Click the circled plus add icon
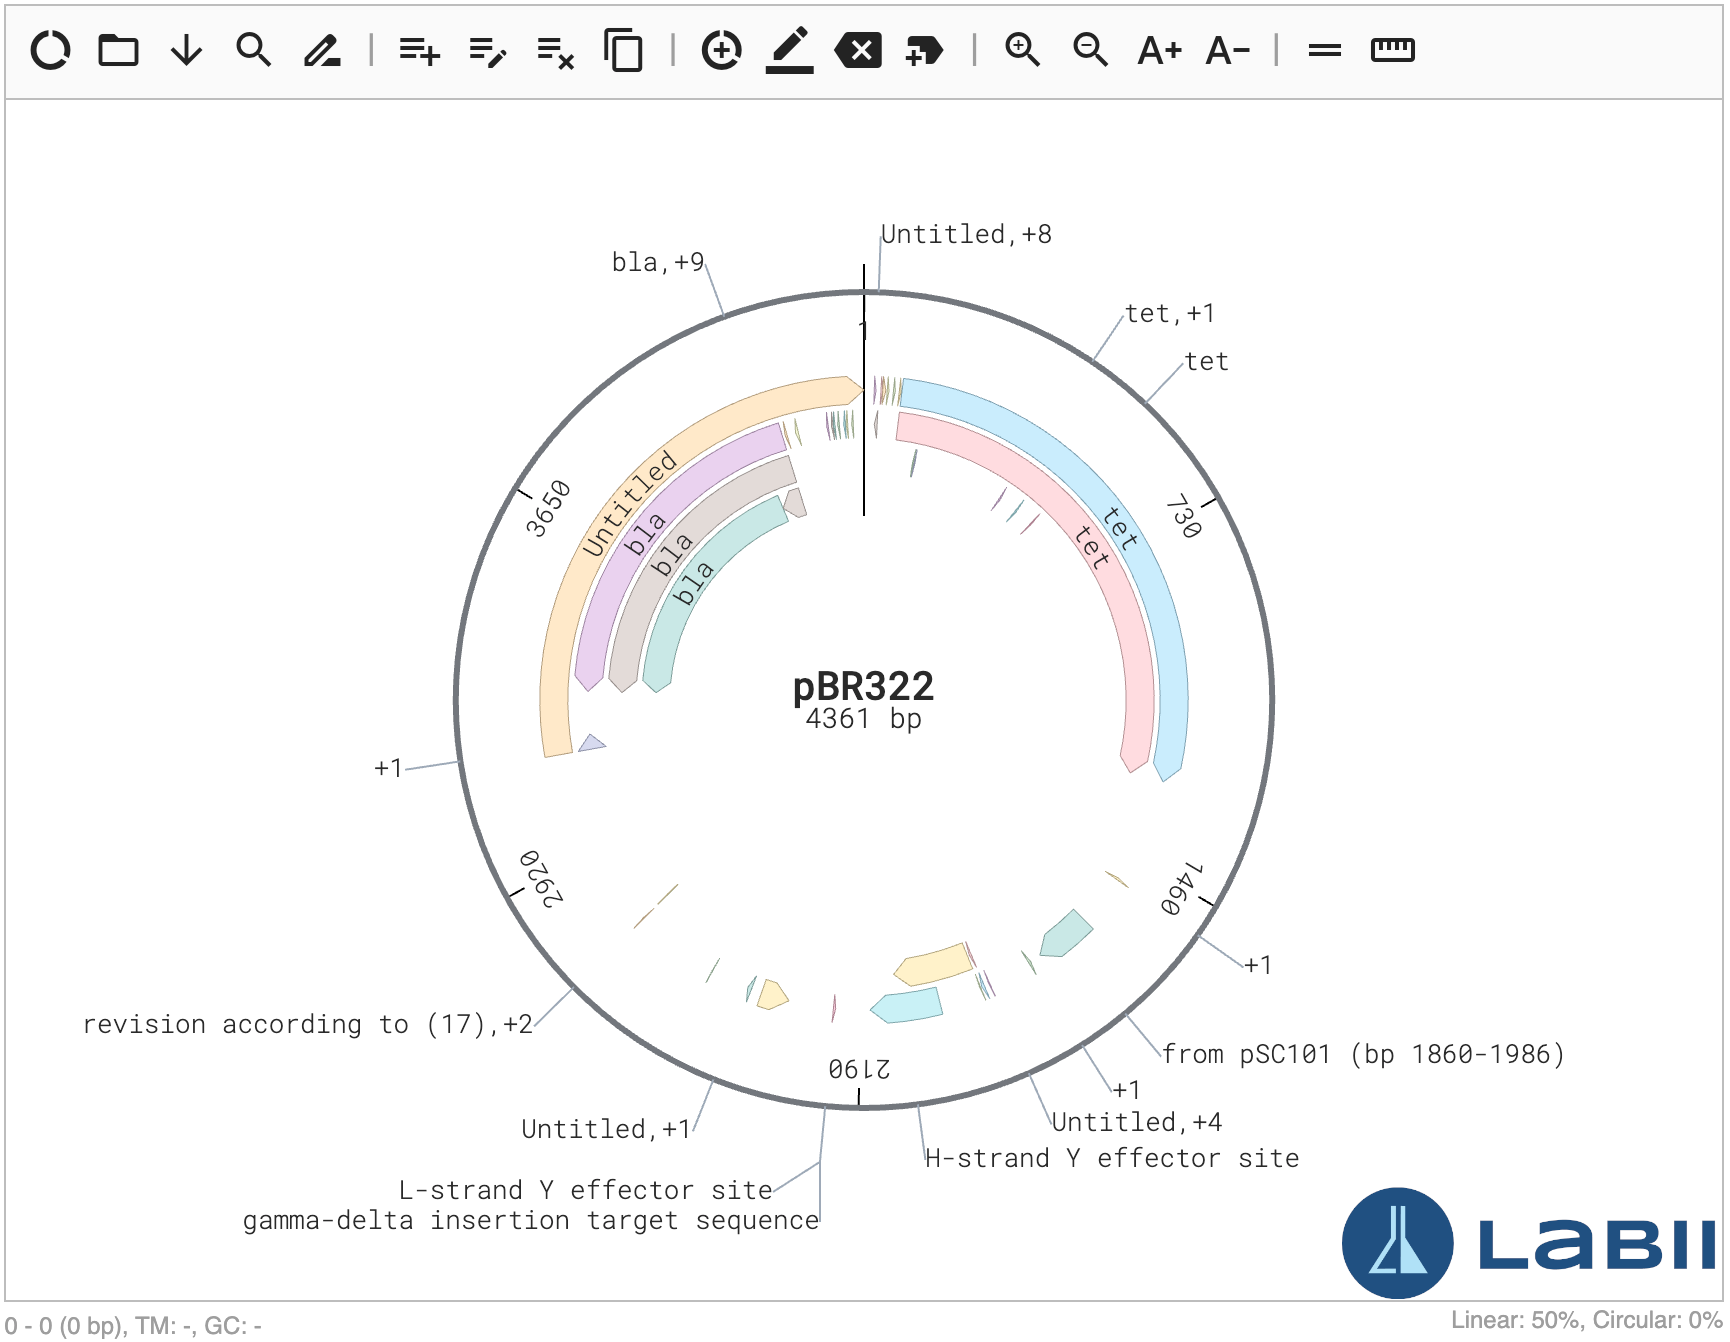Image resolution: width=1730 pixels, height=1342 pixels. 721,50
